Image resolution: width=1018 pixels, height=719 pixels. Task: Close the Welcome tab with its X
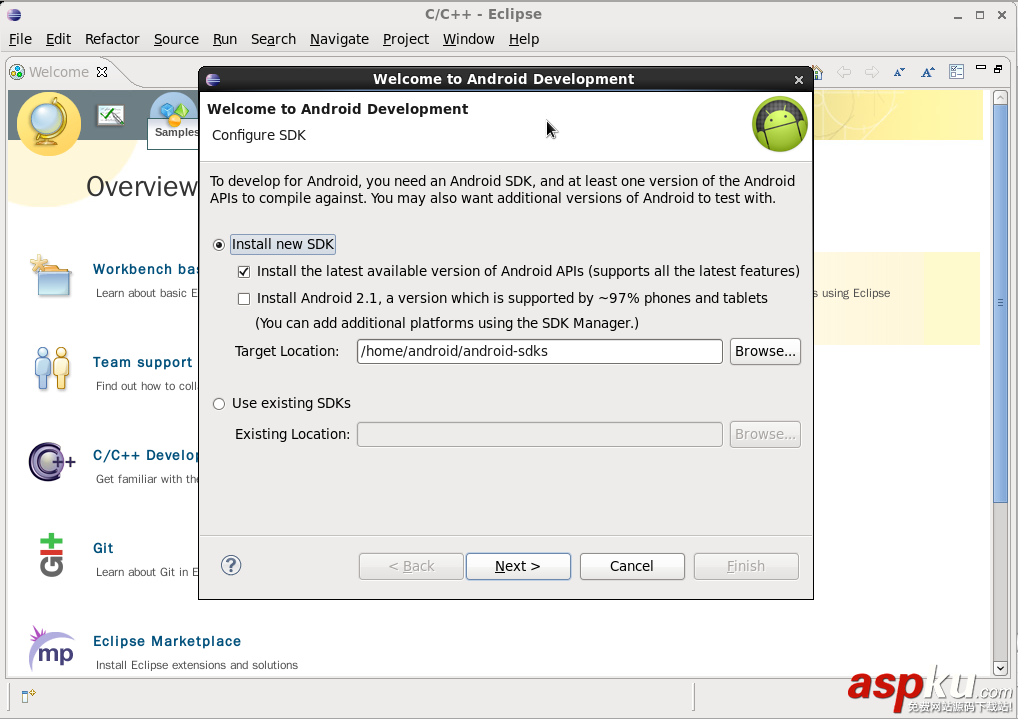point(102,71)
